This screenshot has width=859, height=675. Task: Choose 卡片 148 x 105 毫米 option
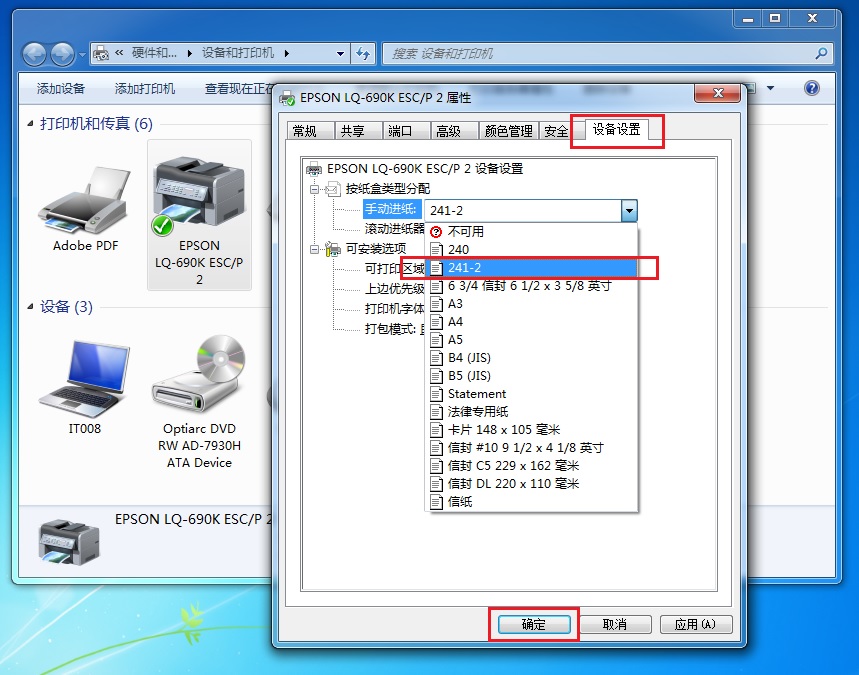click(531, 430)
